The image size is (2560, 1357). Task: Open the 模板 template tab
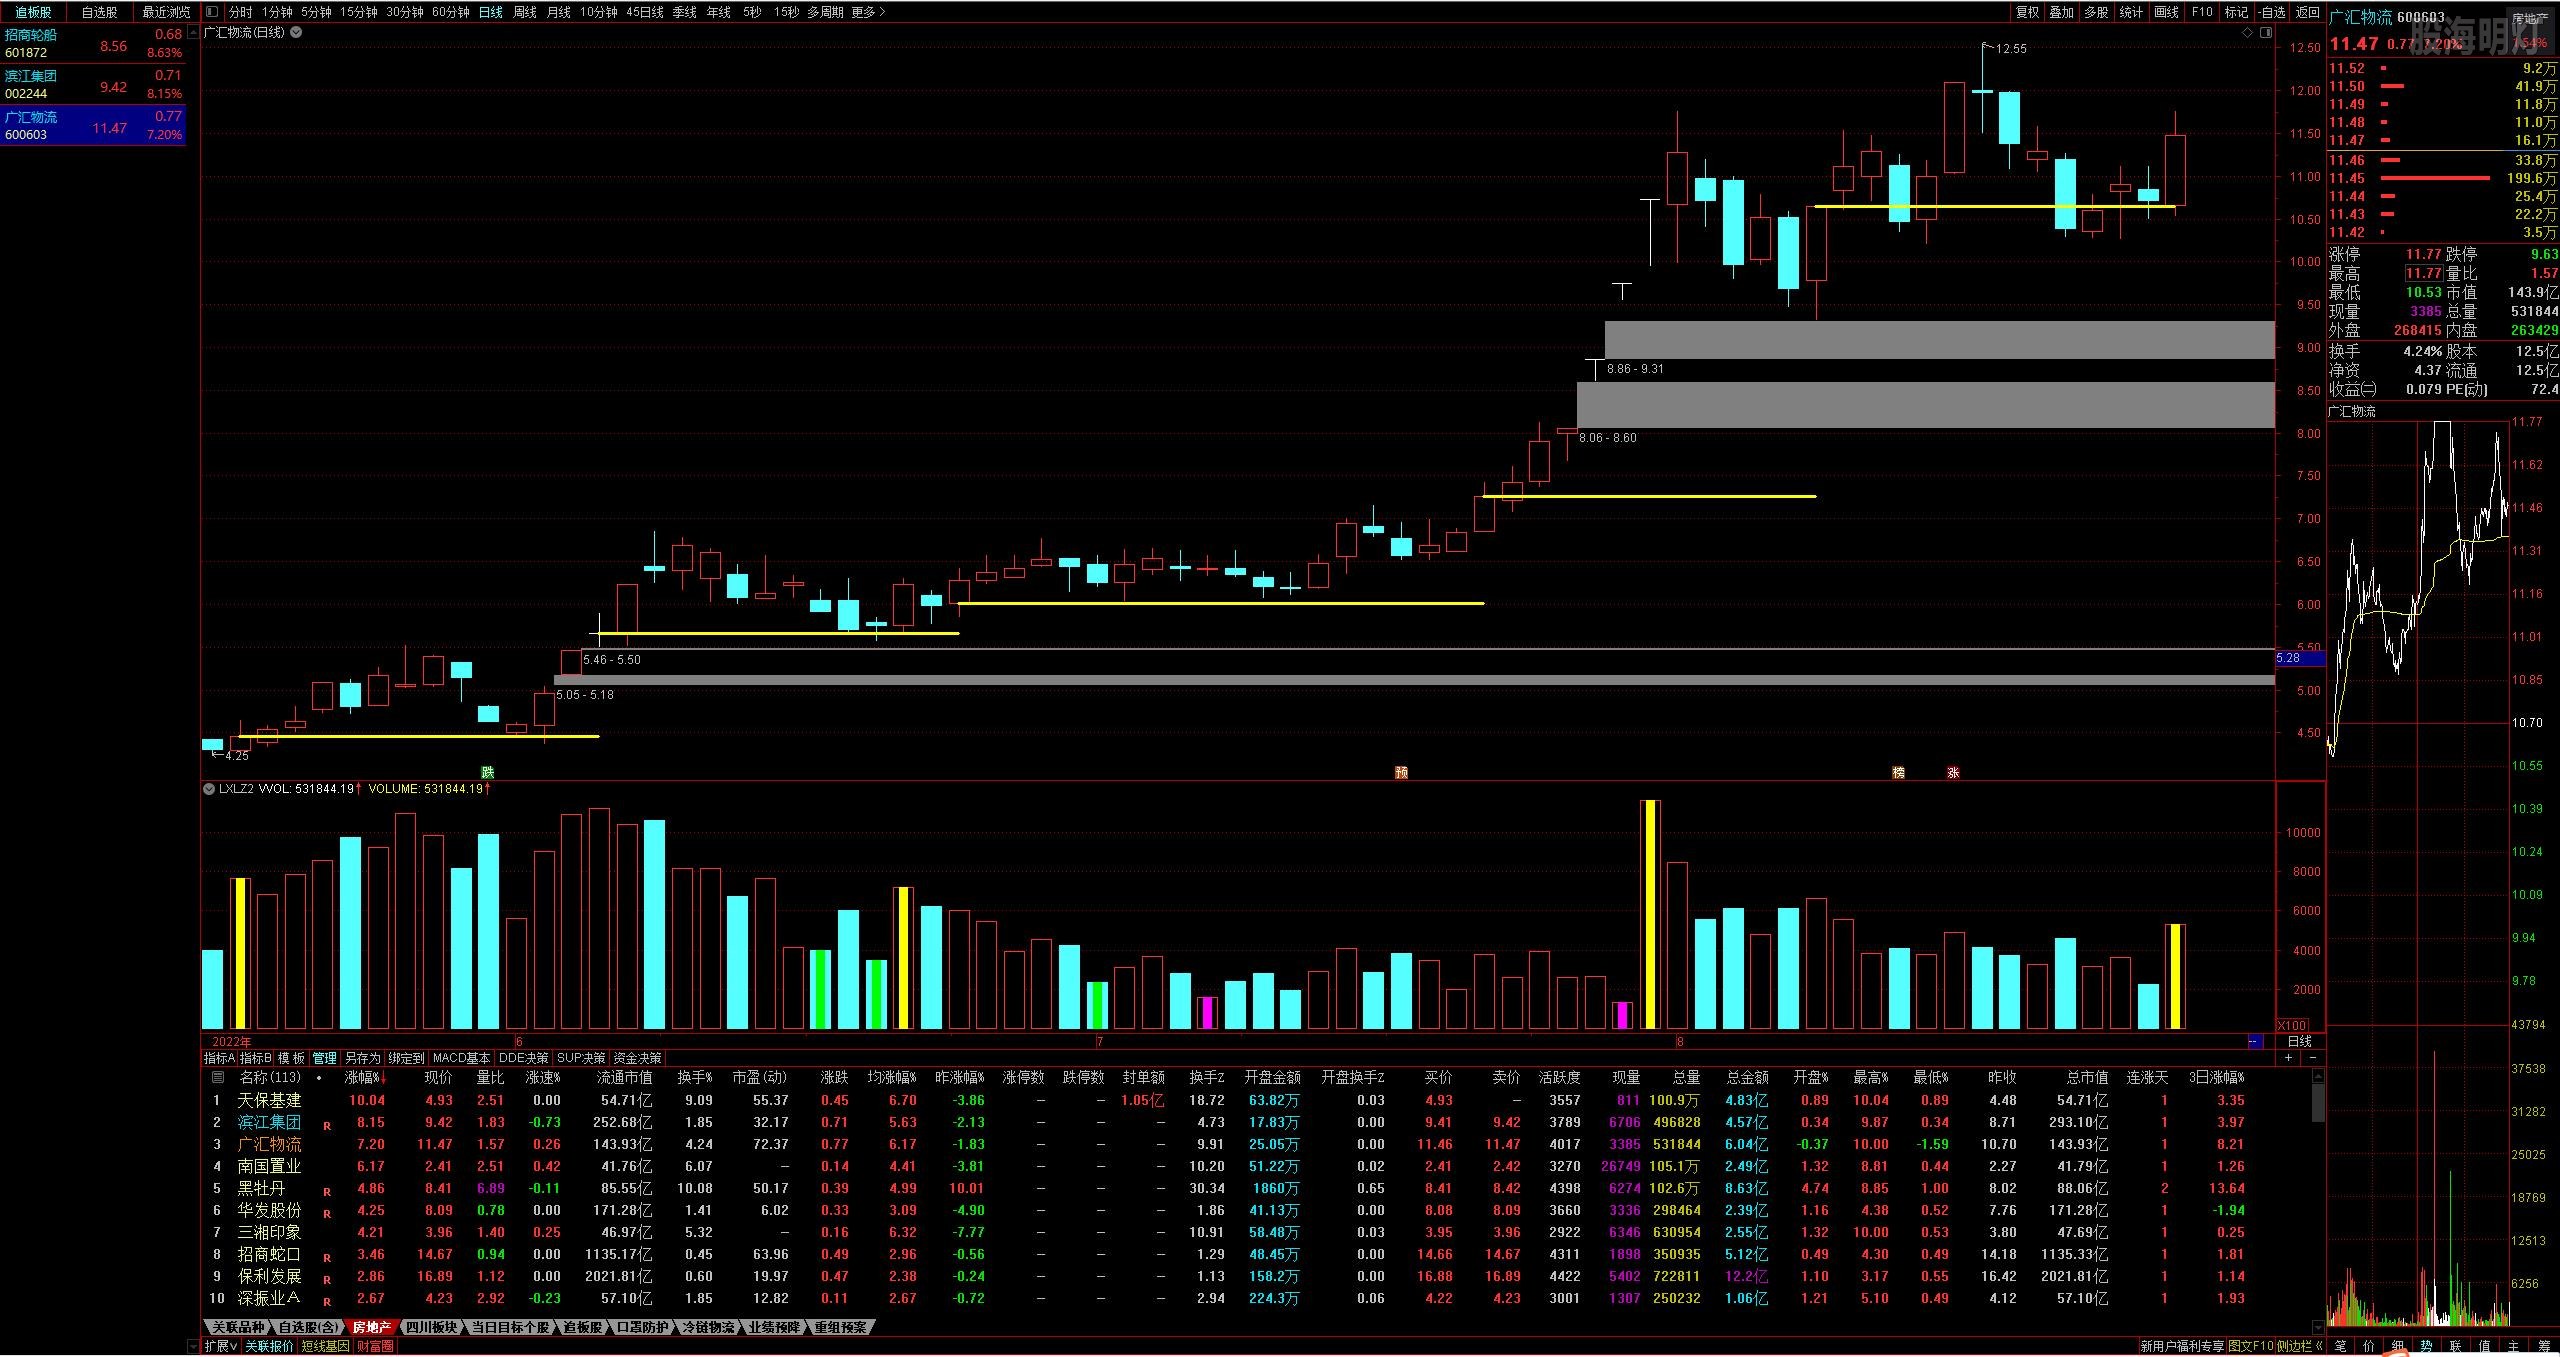(x=291, y=1058)
